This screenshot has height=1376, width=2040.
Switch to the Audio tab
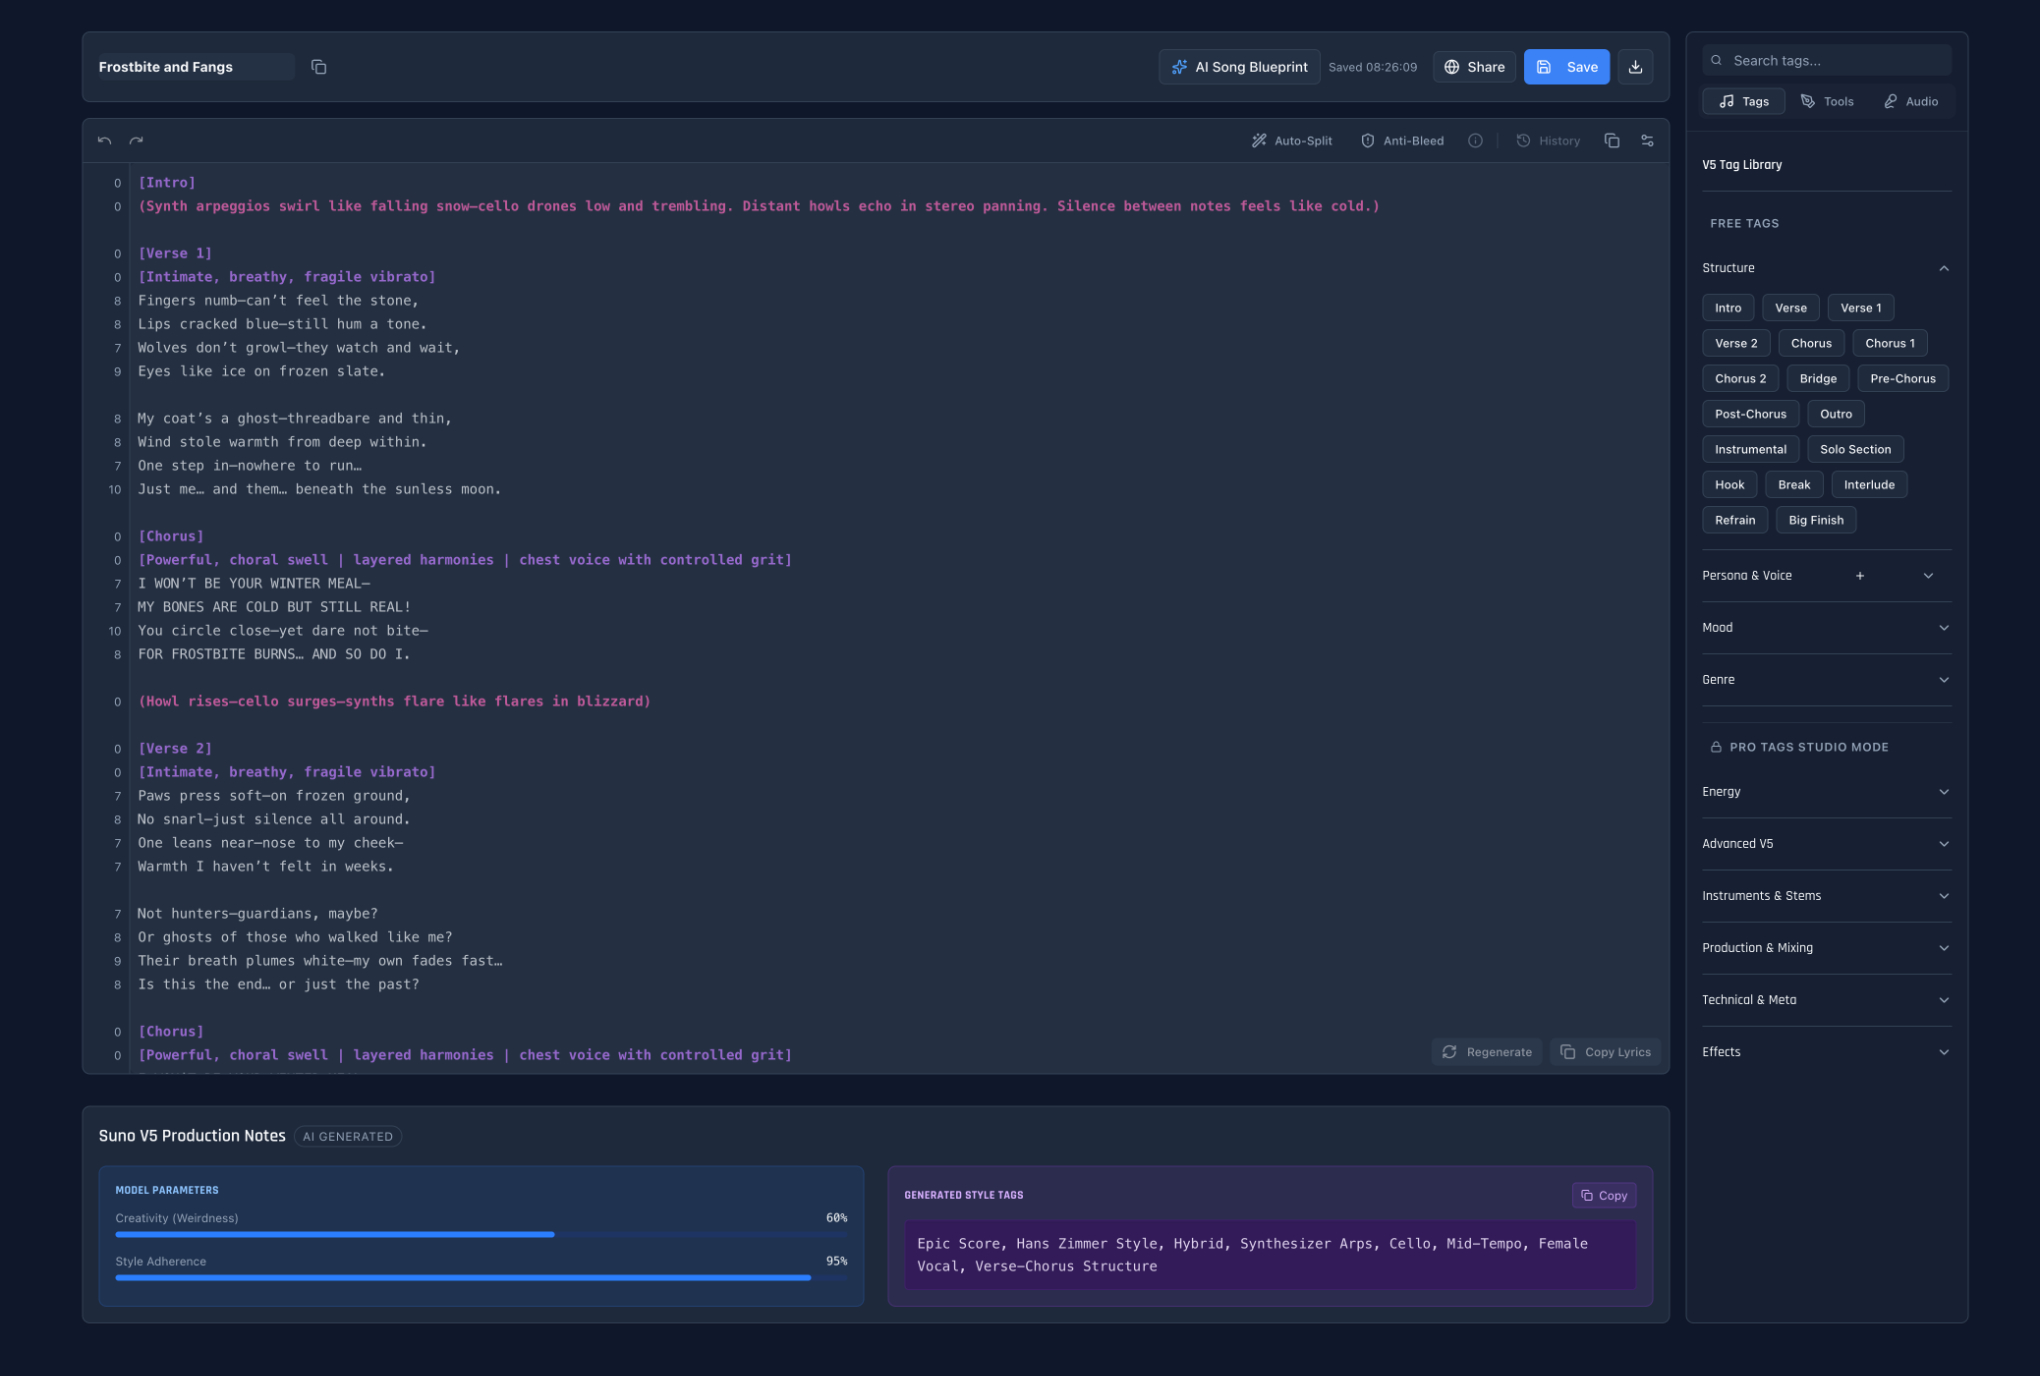click(x=1910, y=101)
